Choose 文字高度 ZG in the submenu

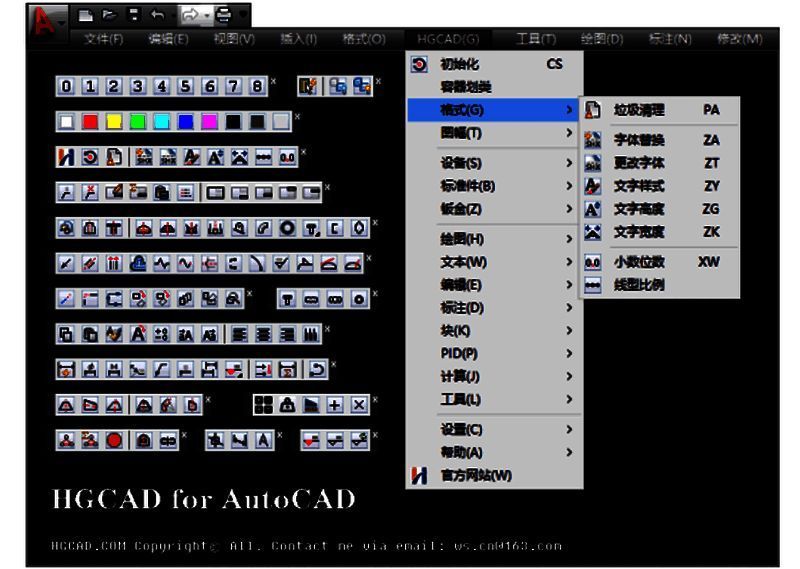click(659, 209)
